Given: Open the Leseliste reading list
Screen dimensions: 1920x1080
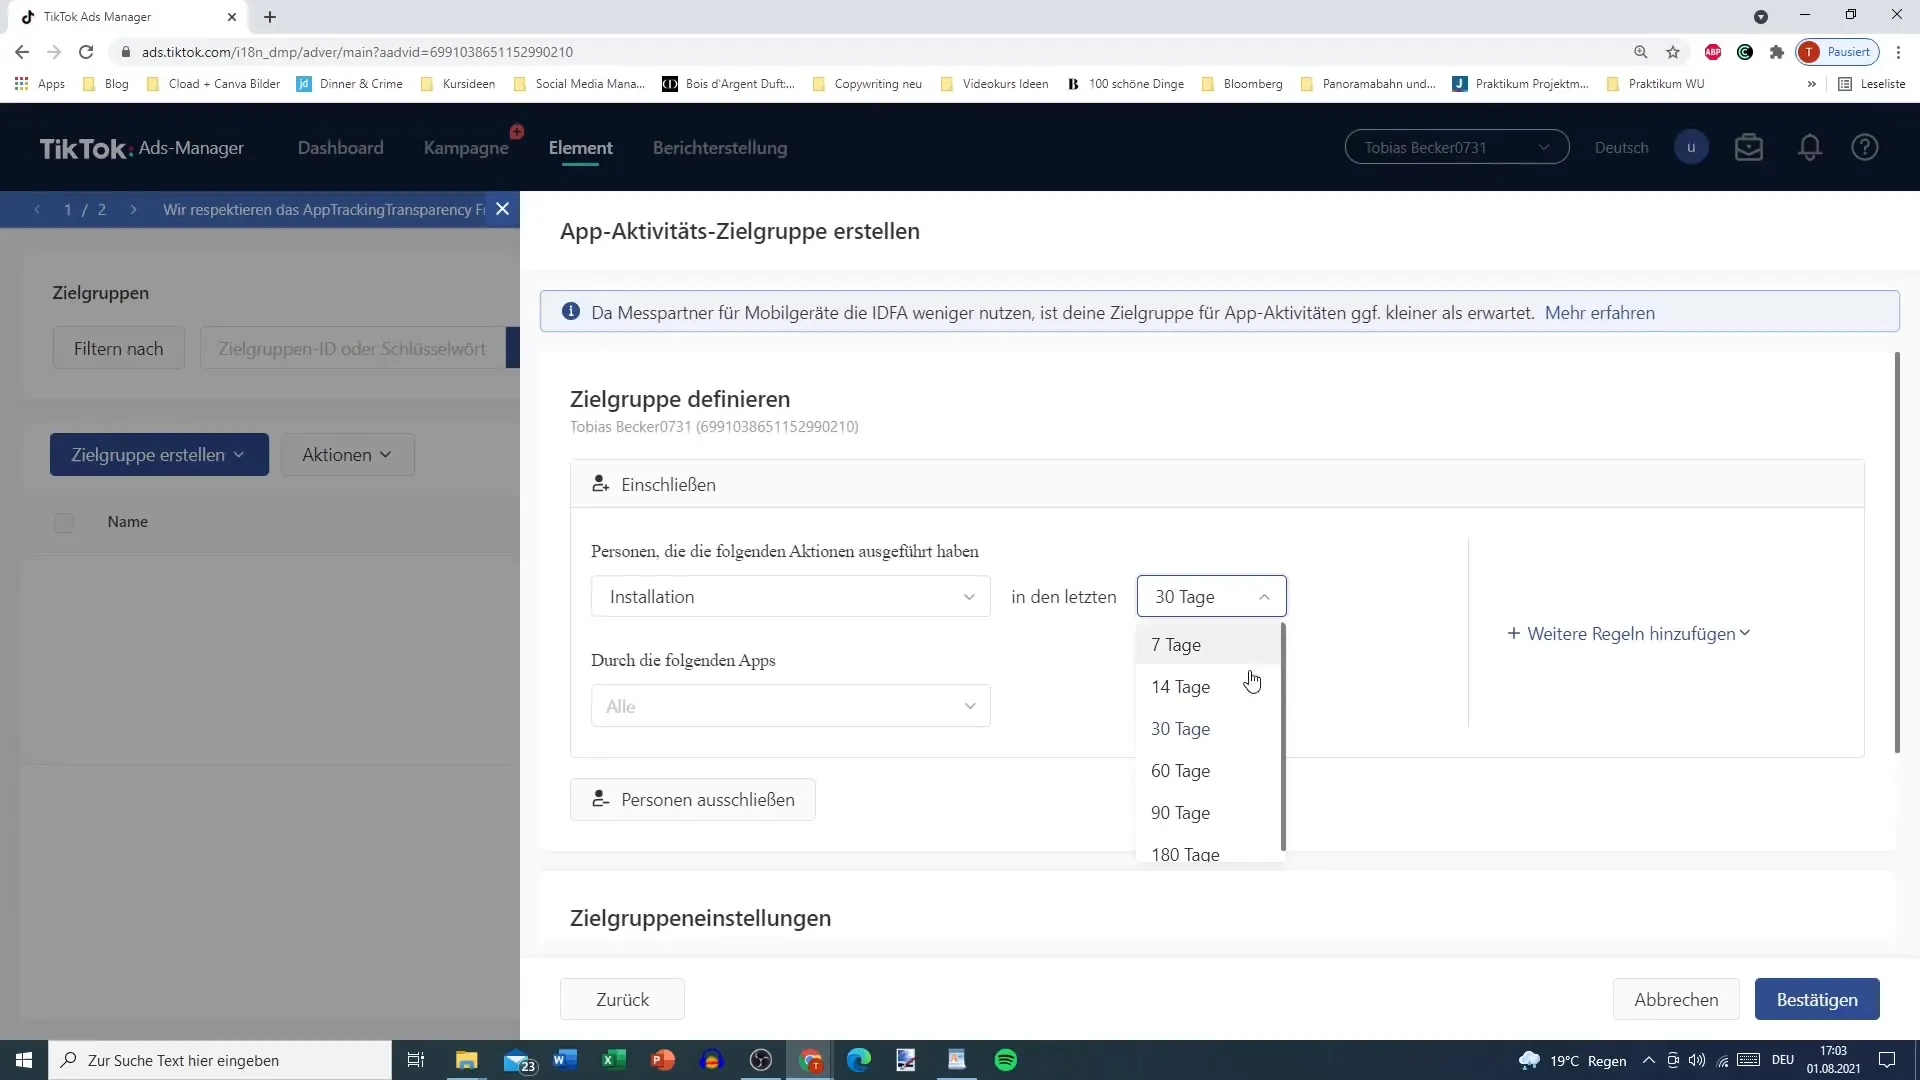Looking at the screenshot, I should coord(1872,84).
